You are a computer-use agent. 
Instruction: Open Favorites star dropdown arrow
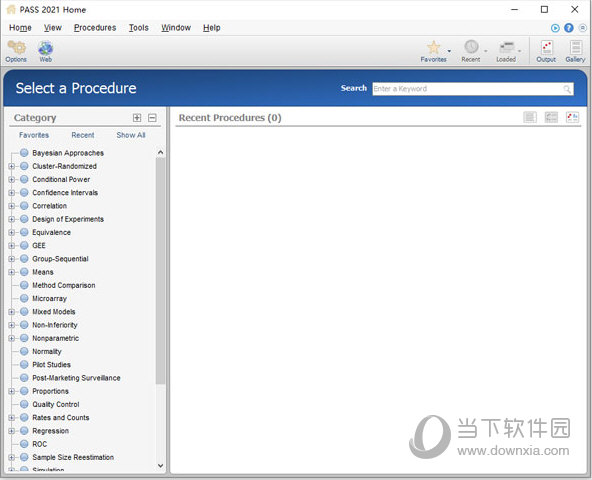(x=449, y=51)
